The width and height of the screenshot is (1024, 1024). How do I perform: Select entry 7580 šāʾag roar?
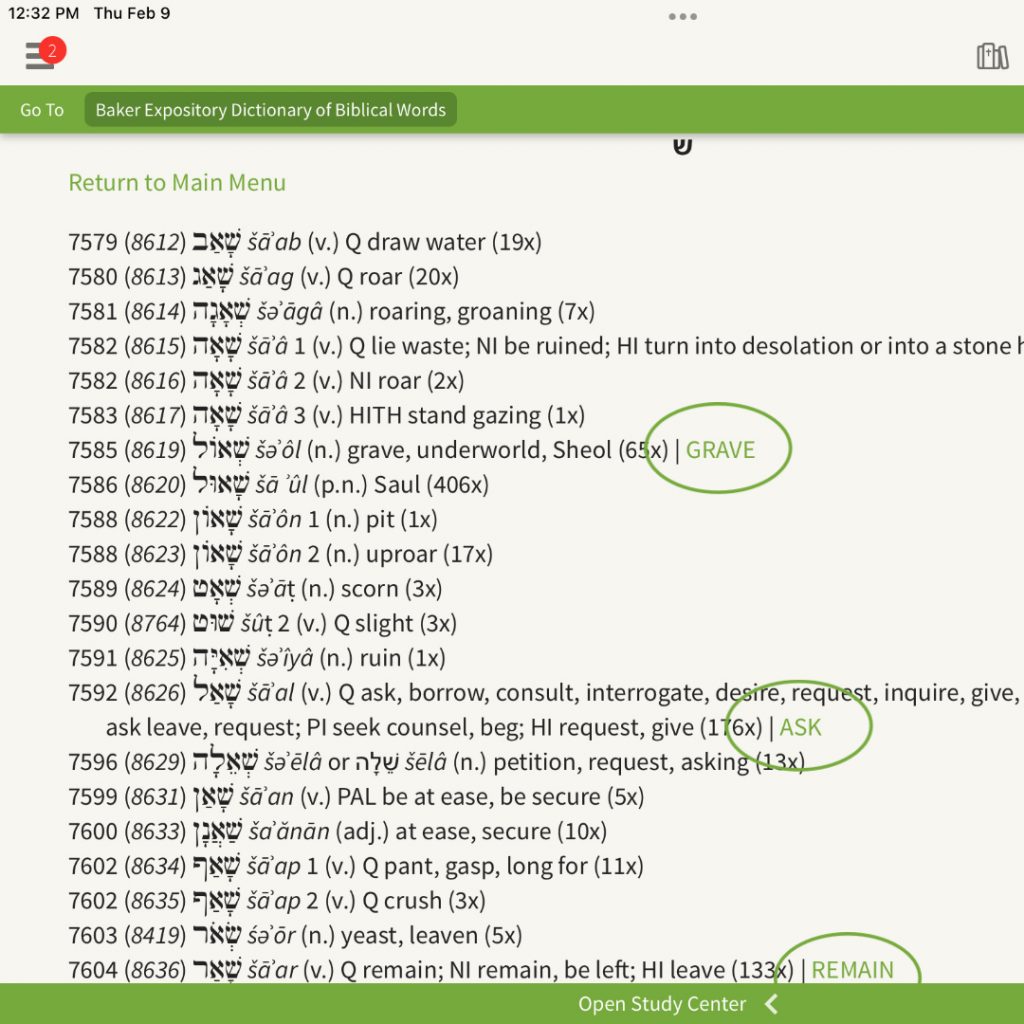pyautogui.click(x=264, y=277)
